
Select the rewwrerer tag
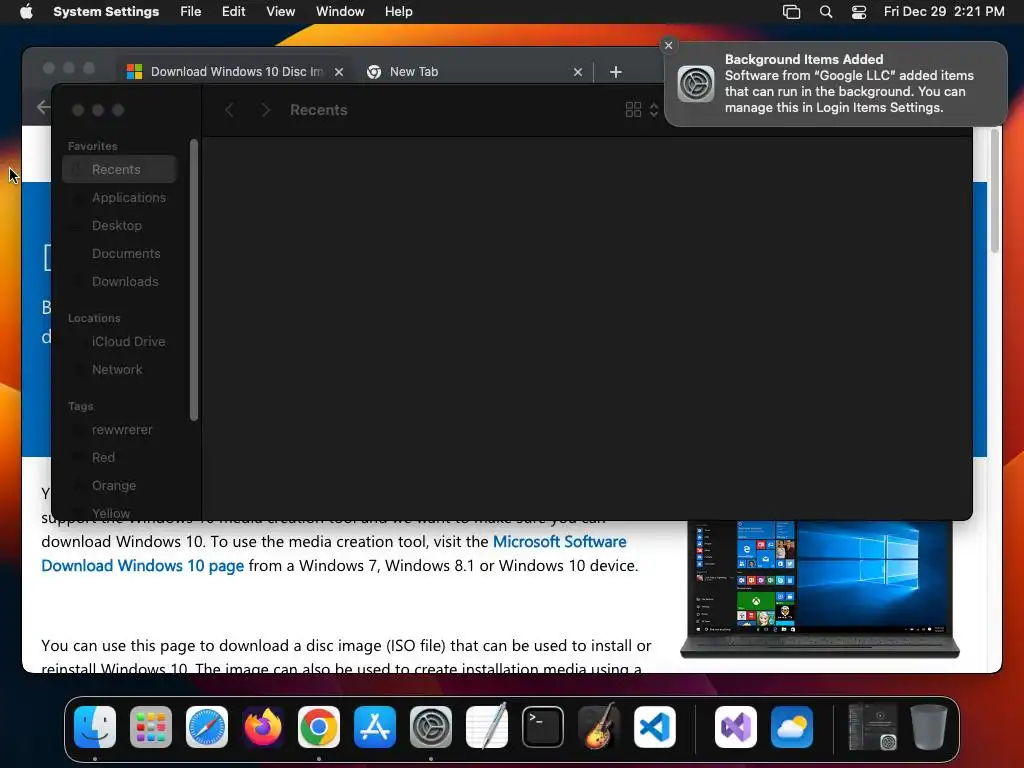(120, 430)
